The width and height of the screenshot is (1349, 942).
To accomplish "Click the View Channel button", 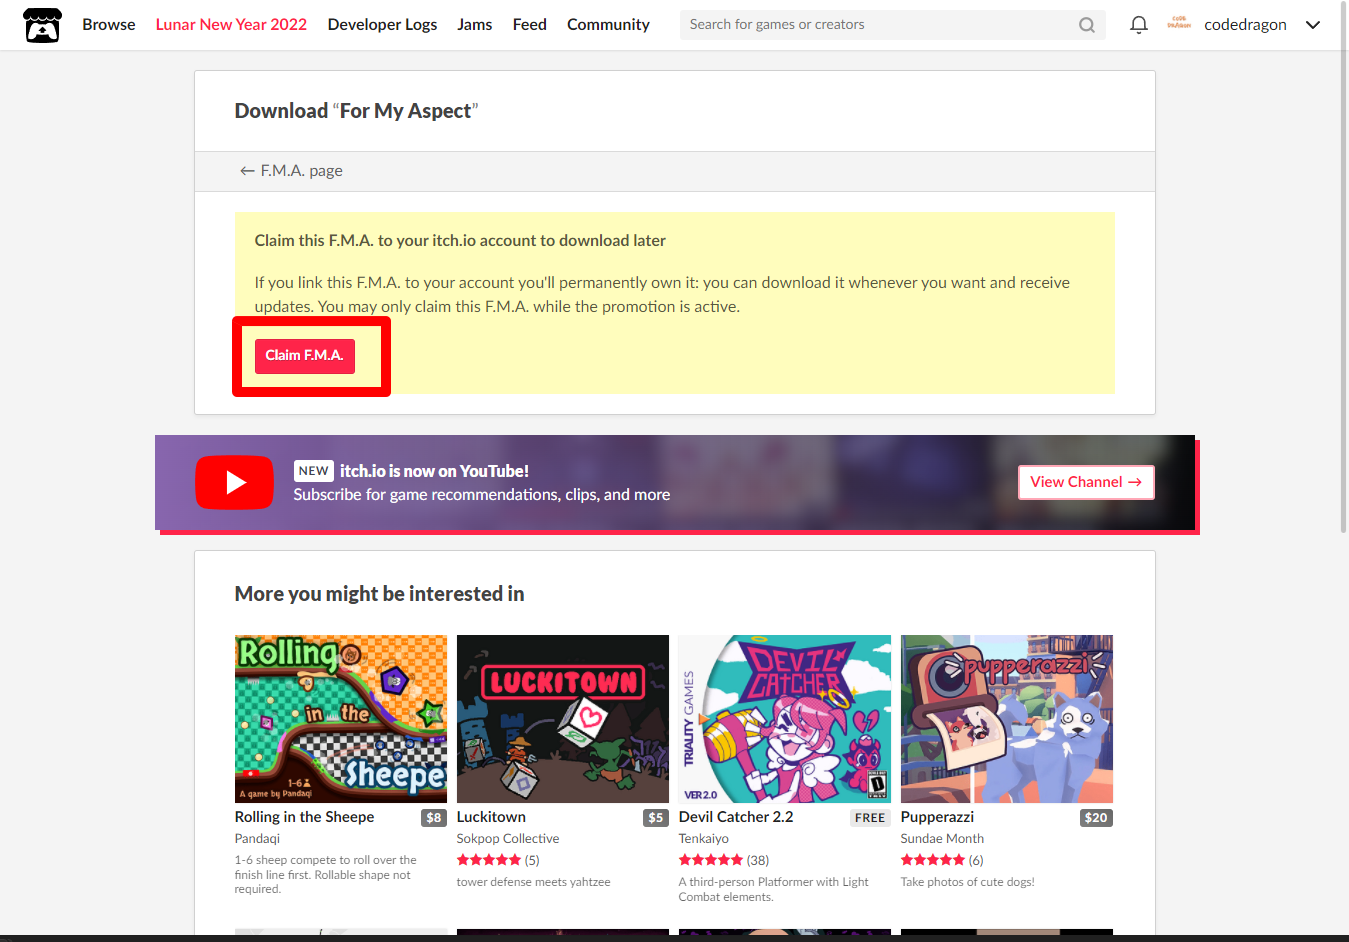I will point(1086,482).
